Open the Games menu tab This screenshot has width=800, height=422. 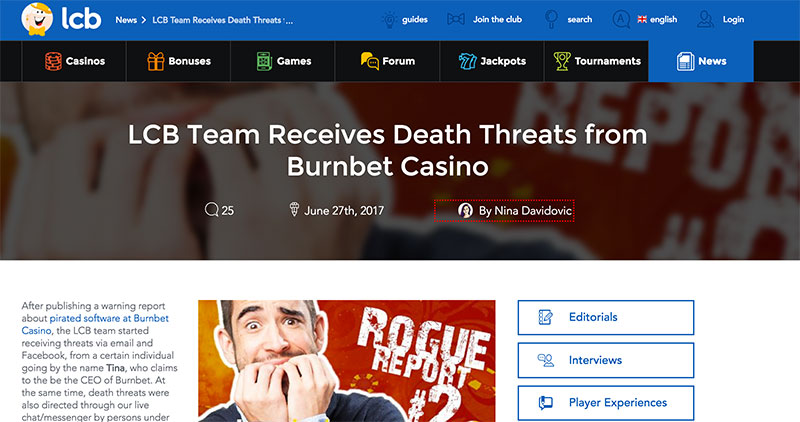point(283,61)
